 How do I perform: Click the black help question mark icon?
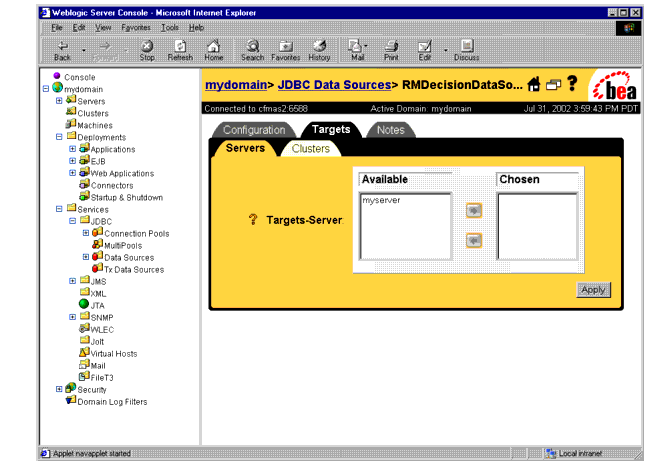pyautogui.click(x=572, y=83)
